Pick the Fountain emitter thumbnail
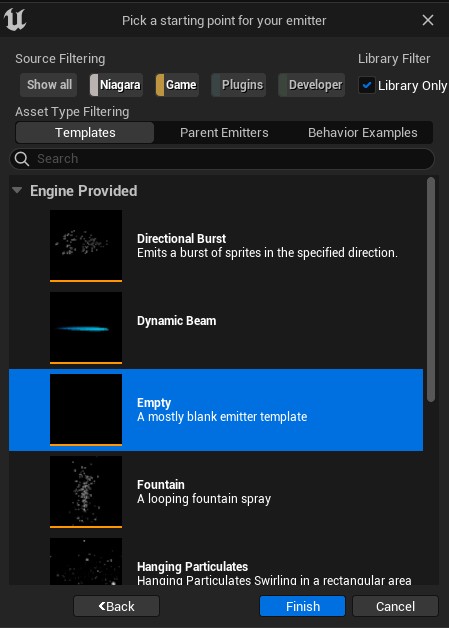The width and height of the screenshot is (449, 628). coord(86,492)
